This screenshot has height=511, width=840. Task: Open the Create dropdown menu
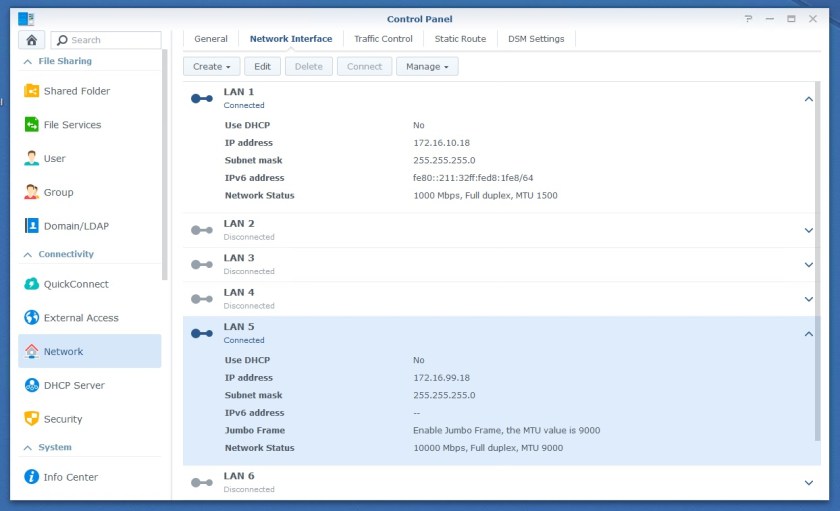pyautogui.click(x=211, y=67)
